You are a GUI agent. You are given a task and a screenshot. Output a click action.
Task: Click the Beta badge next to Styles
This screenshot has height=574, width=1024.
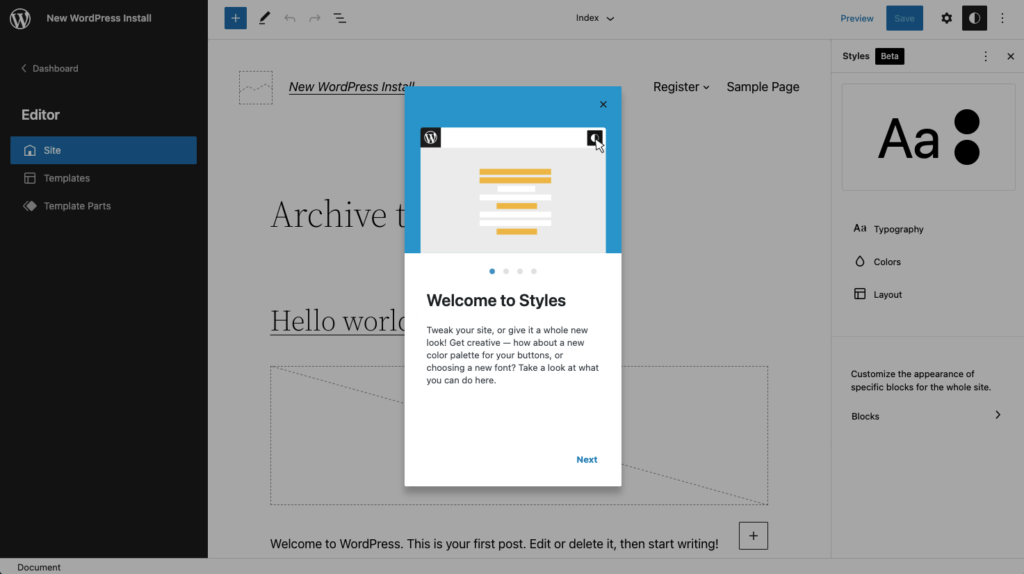click(889, 56)
